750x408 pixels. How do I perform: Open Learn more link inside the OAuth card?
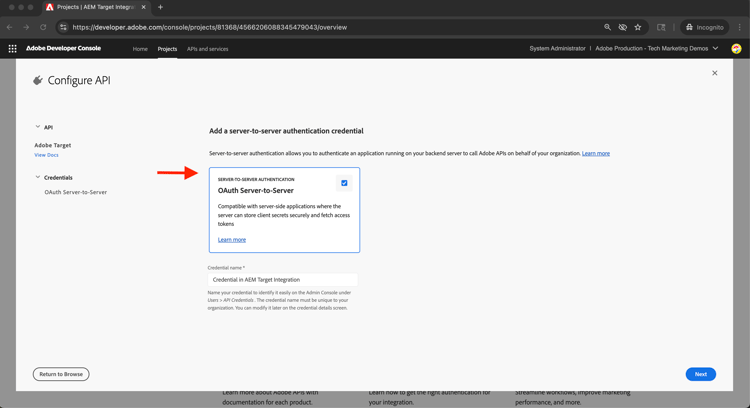(232, 240)
